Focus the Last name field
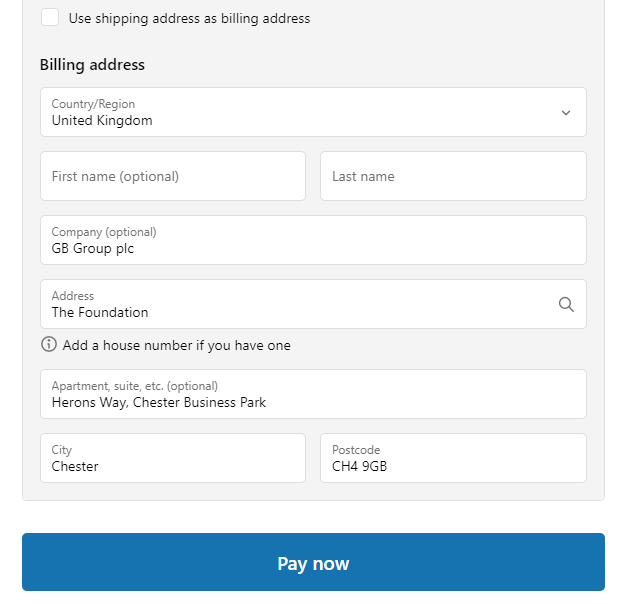 click(453, 176)
